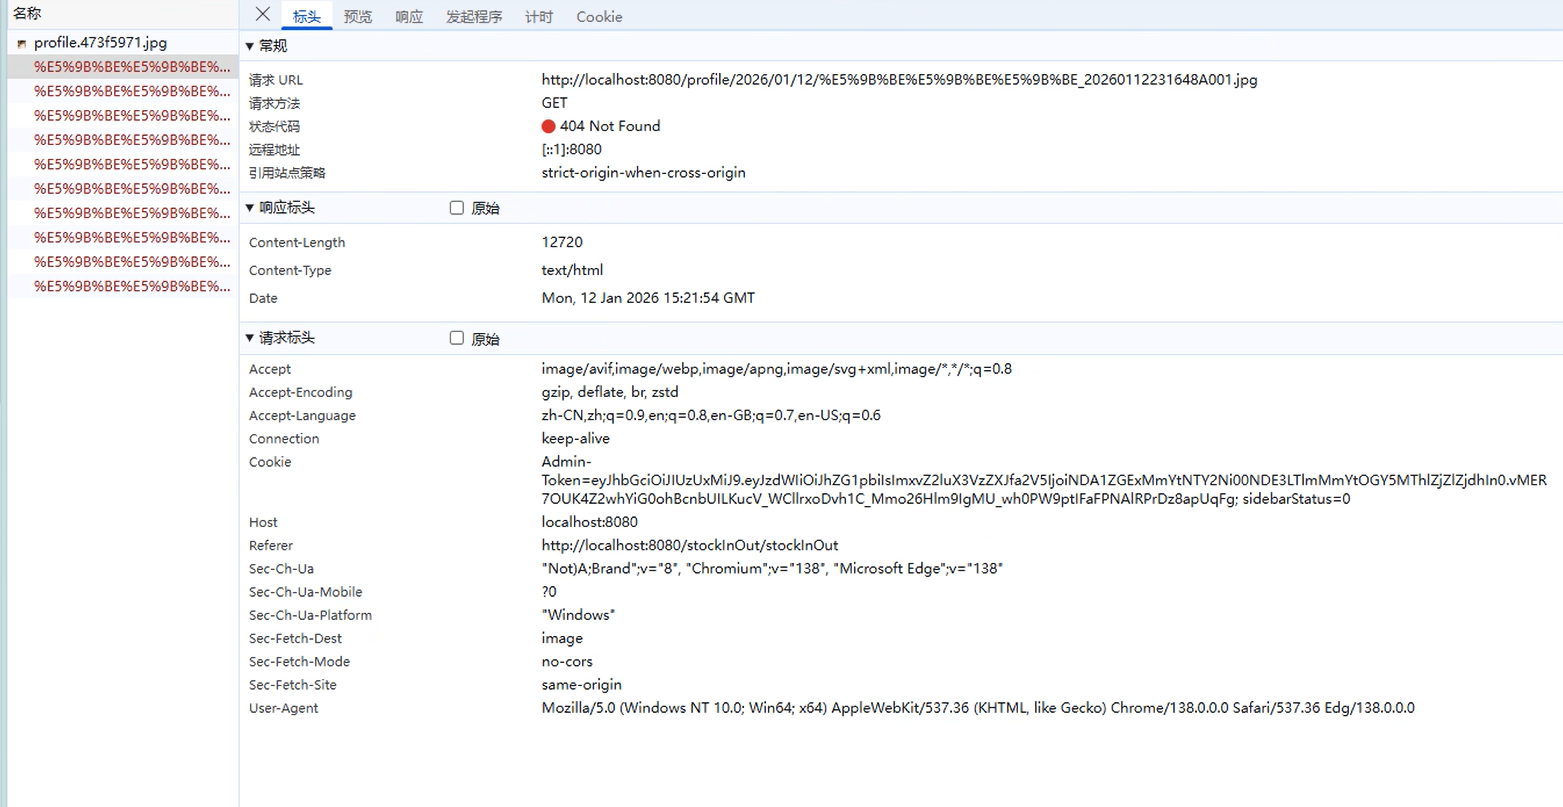Click the 404 Not Found status text
1563x807 pixels.
(610, 126)
